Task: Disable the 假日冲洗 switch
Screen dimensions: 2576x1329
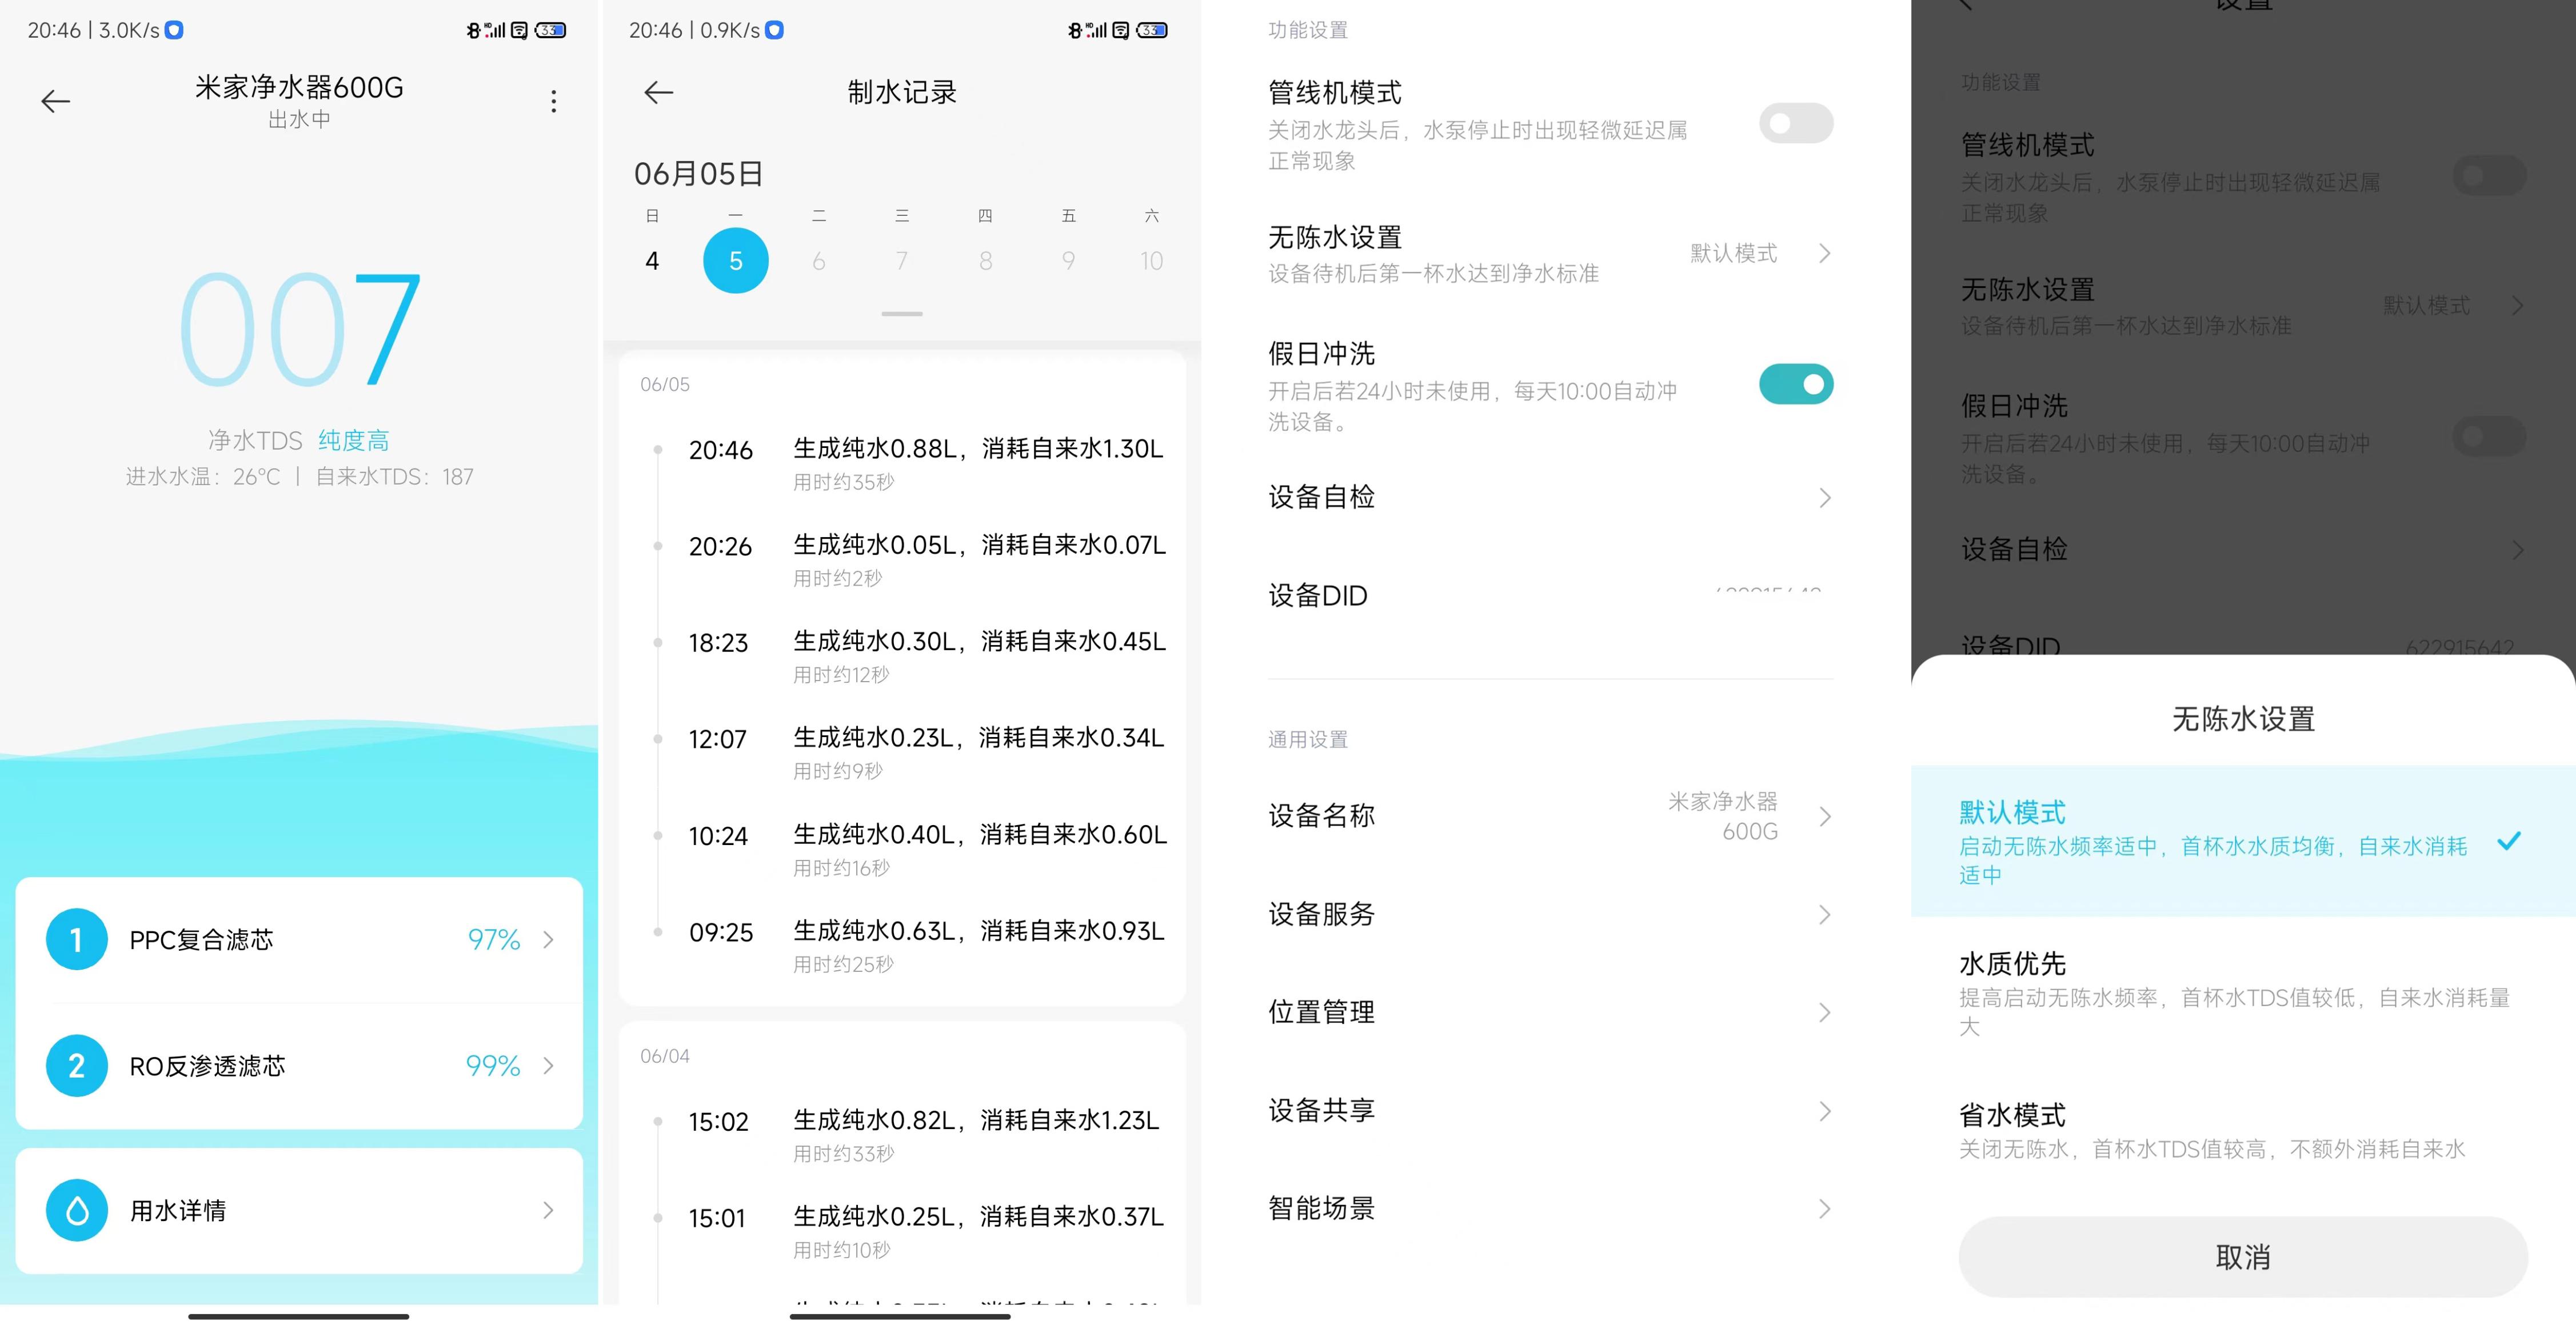Action: click(x=1795, y=384)
